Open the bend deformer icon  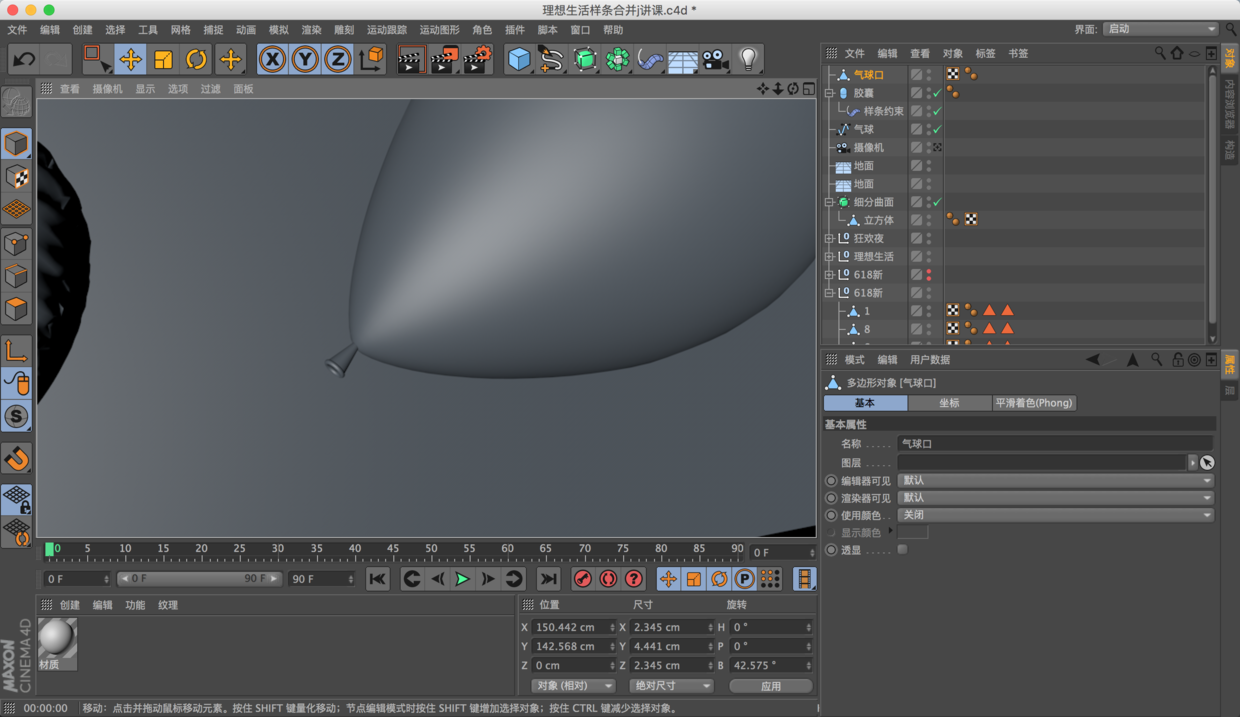650,59
